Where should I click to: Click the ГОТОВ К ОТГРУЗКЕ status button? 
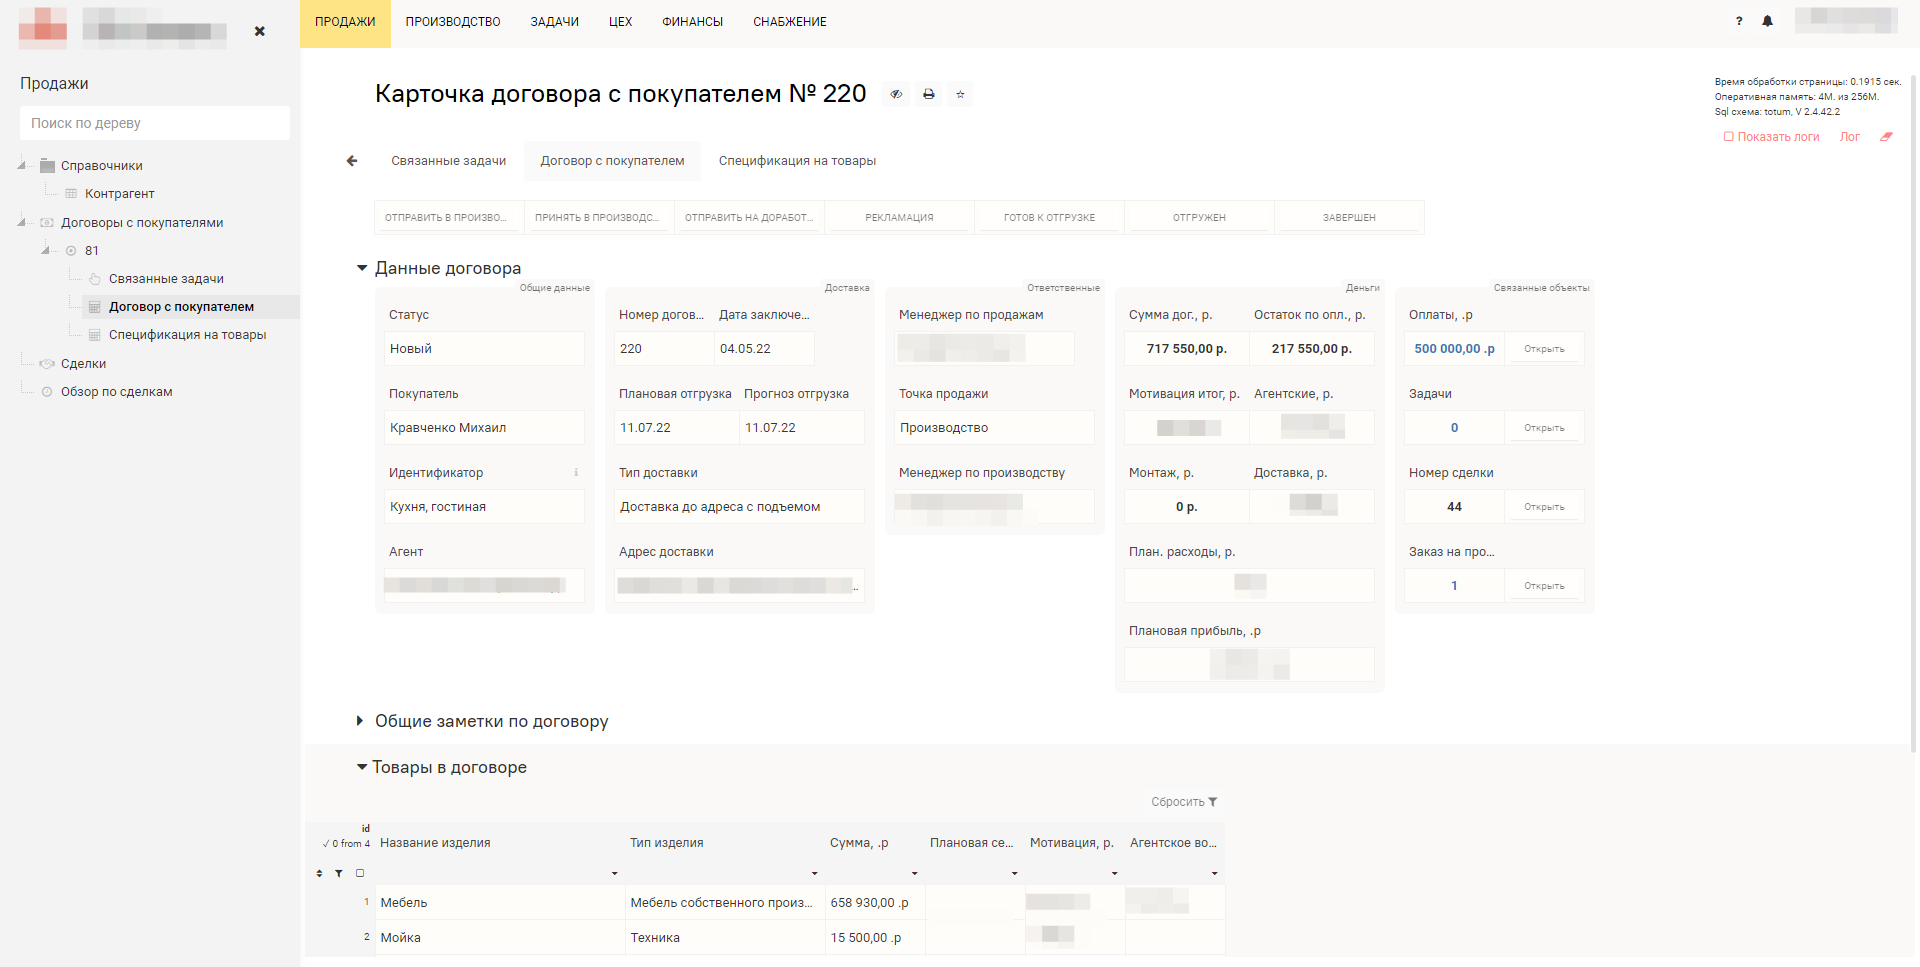click(1049, 217)
